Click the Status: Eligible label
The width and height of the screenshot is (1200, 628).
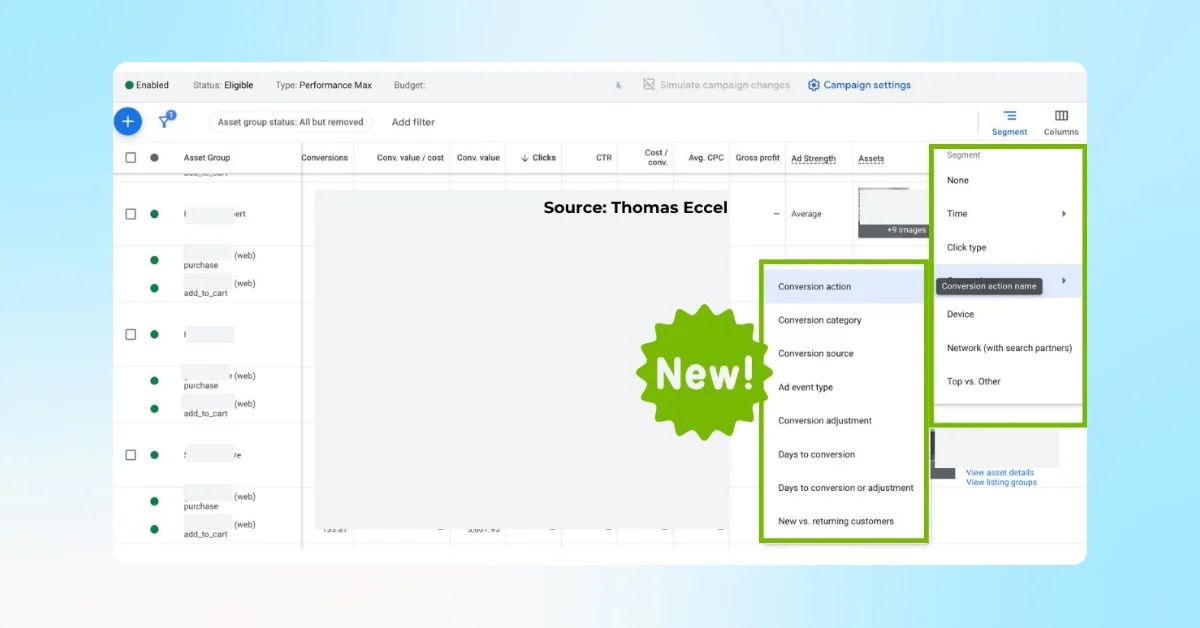pyautogui.click(x=223, y=85)
